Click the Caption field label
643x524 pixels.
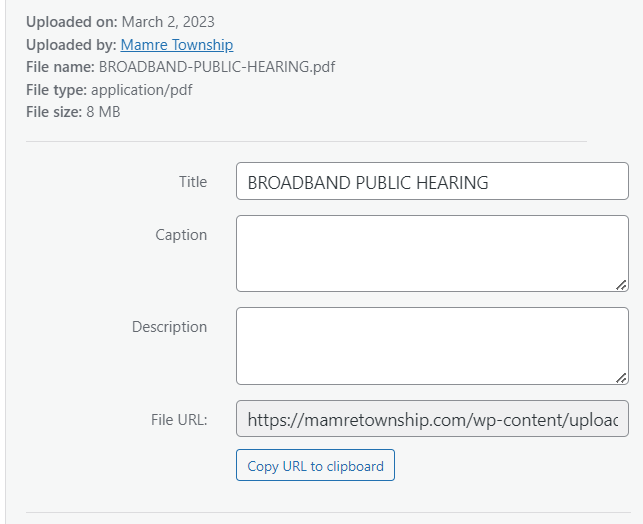pyautogui.click(x=181, y=235)
